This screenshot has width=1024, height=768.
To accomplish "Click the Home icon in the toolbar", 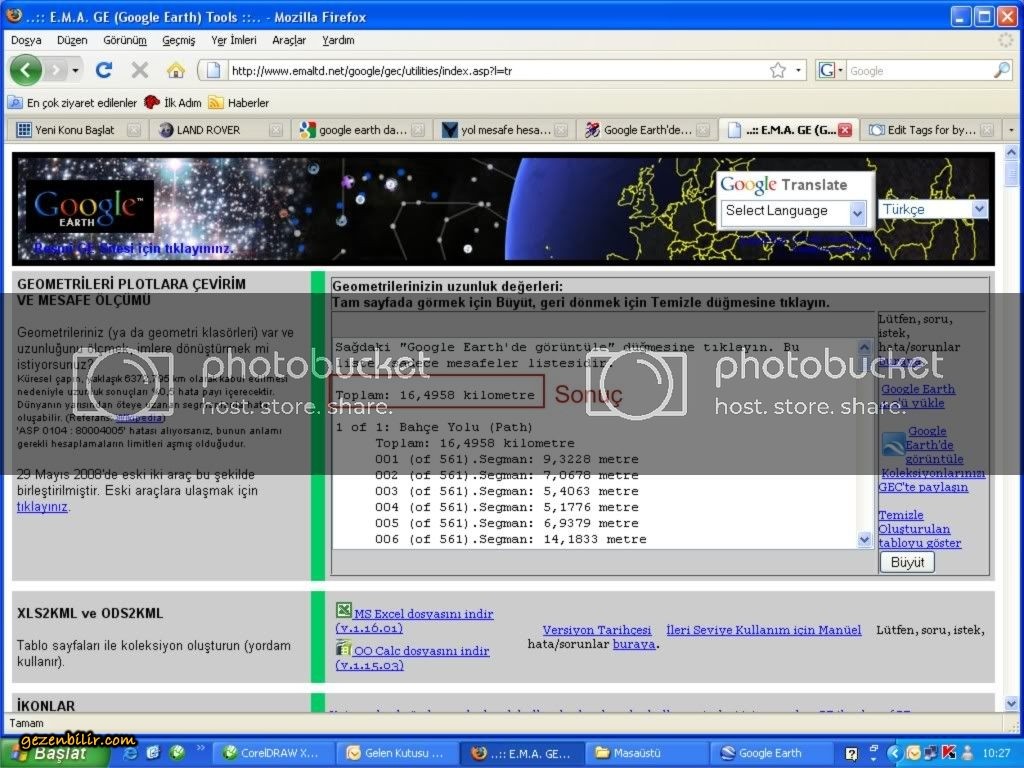I will coord(176,70).
